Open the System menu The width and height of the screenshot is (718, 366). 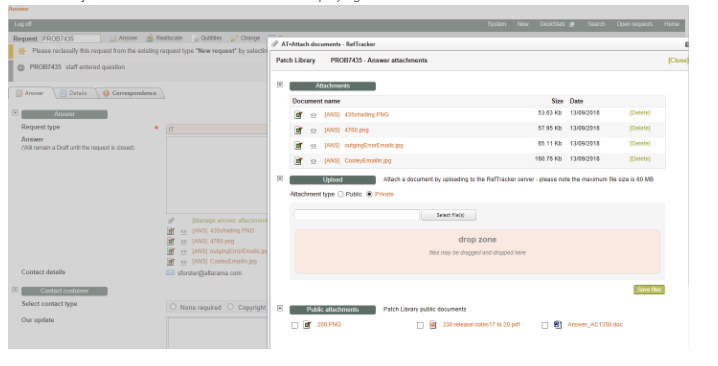496,24
